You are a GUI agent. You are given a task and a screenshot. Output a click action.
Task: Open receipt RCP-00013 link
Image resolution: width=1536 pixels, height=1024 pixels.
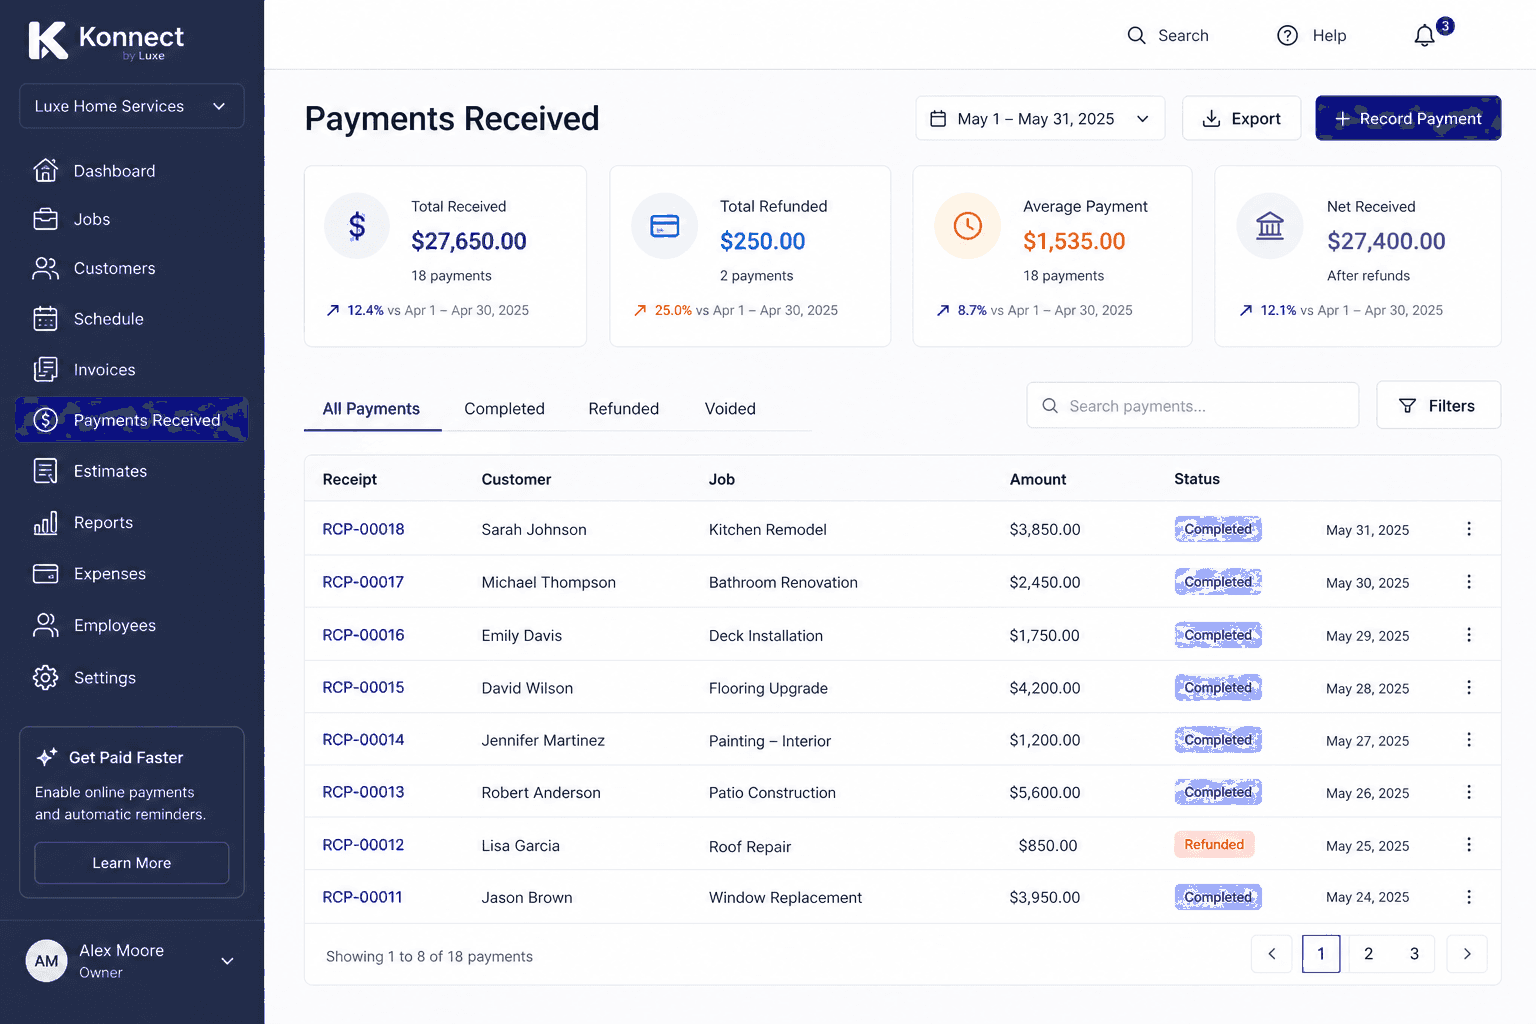coord(363,792)
